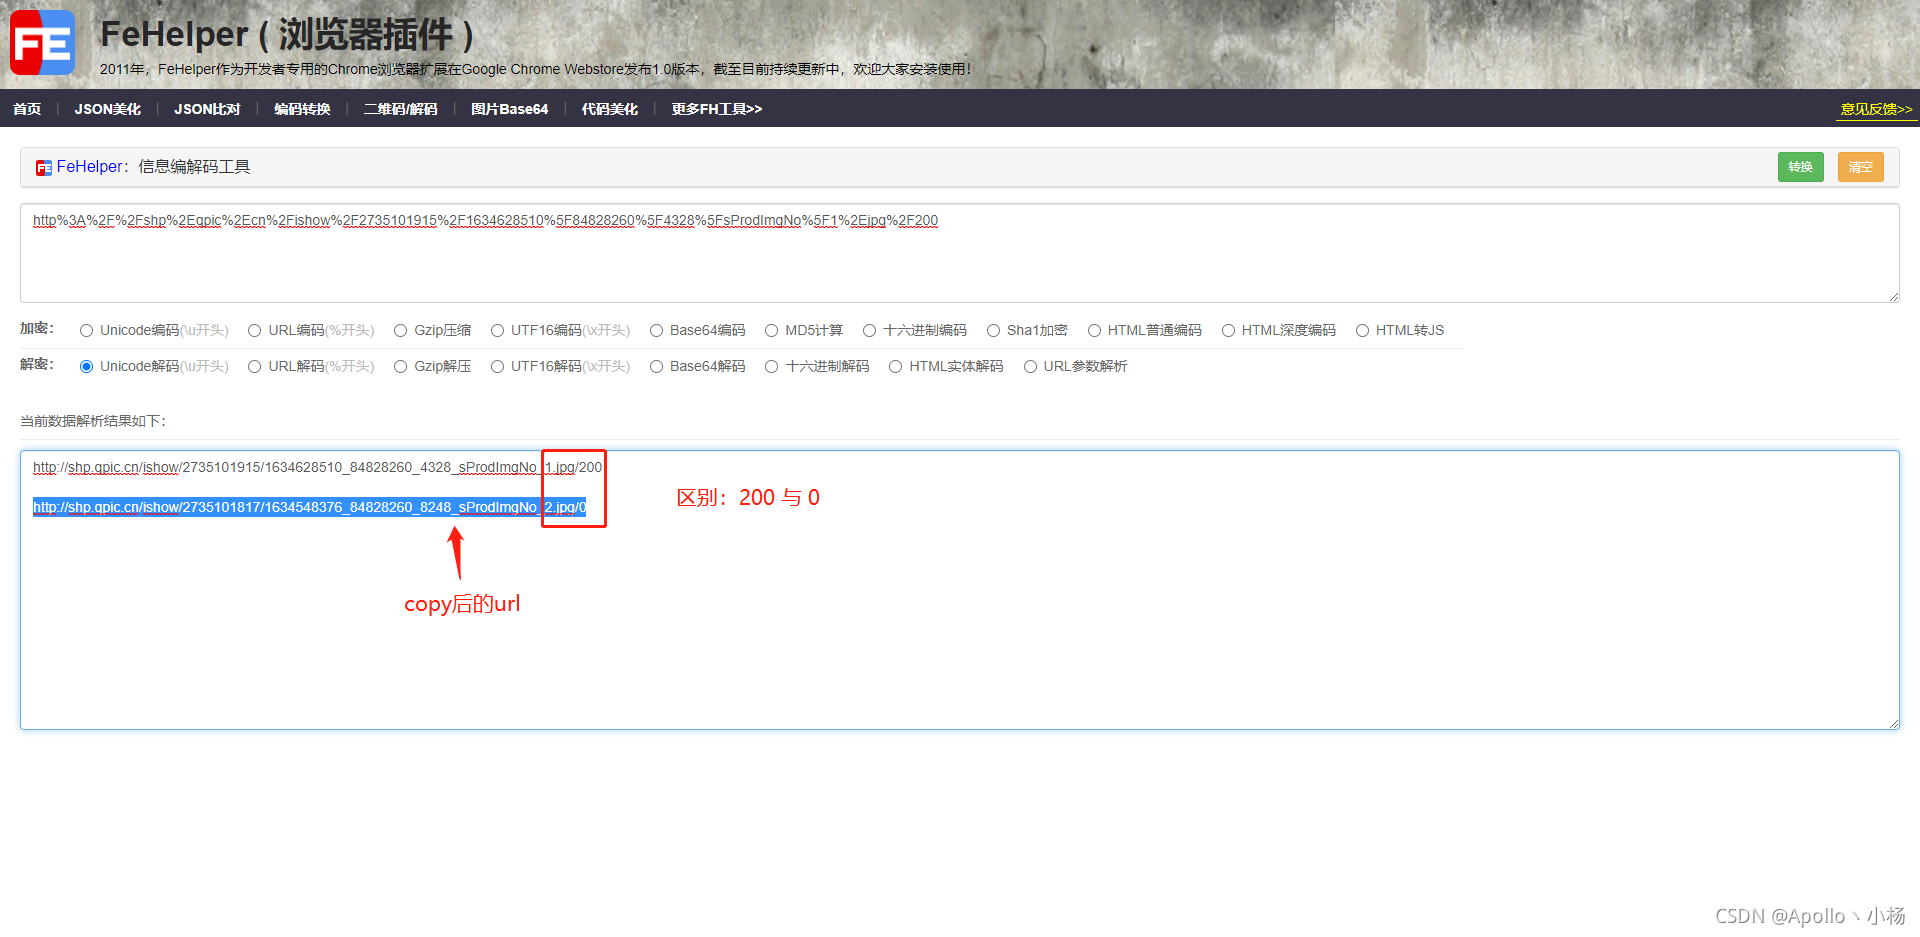Select Base64编码 radio option
1920x937 pixels.
657,331
